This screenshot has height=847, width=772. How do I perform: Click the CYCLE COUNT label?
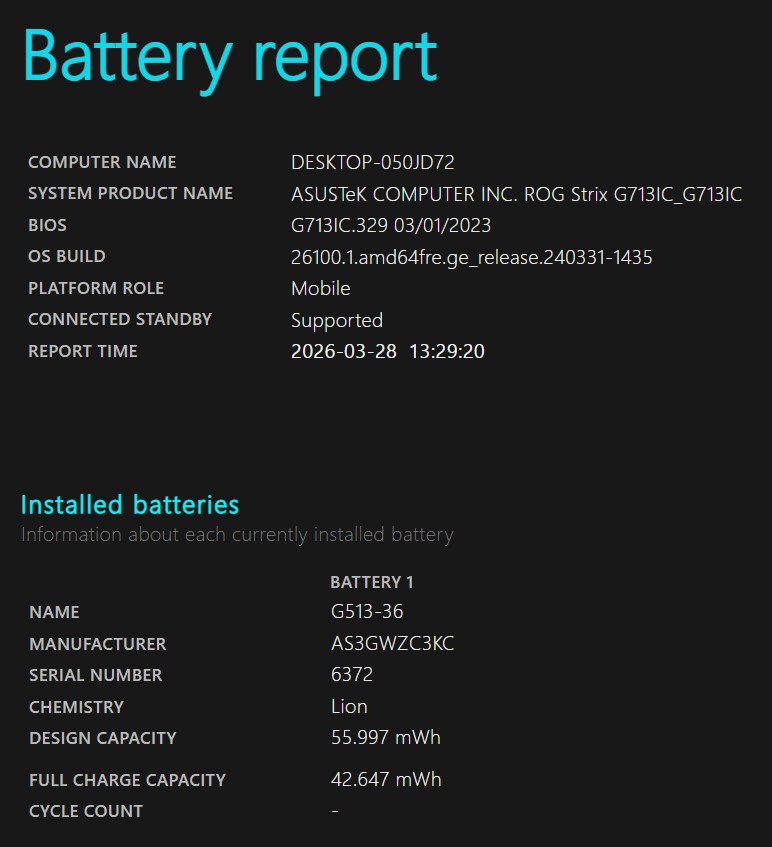click(86, 811)
